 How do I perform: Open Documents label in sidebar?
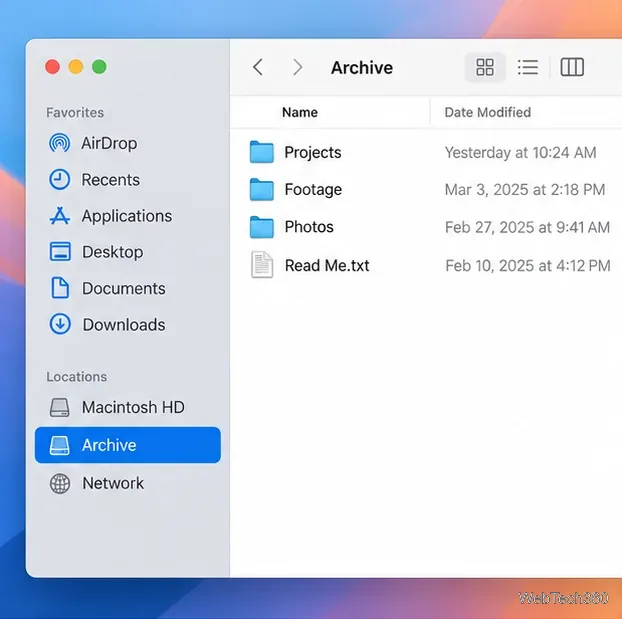click(x=123, y=288)
